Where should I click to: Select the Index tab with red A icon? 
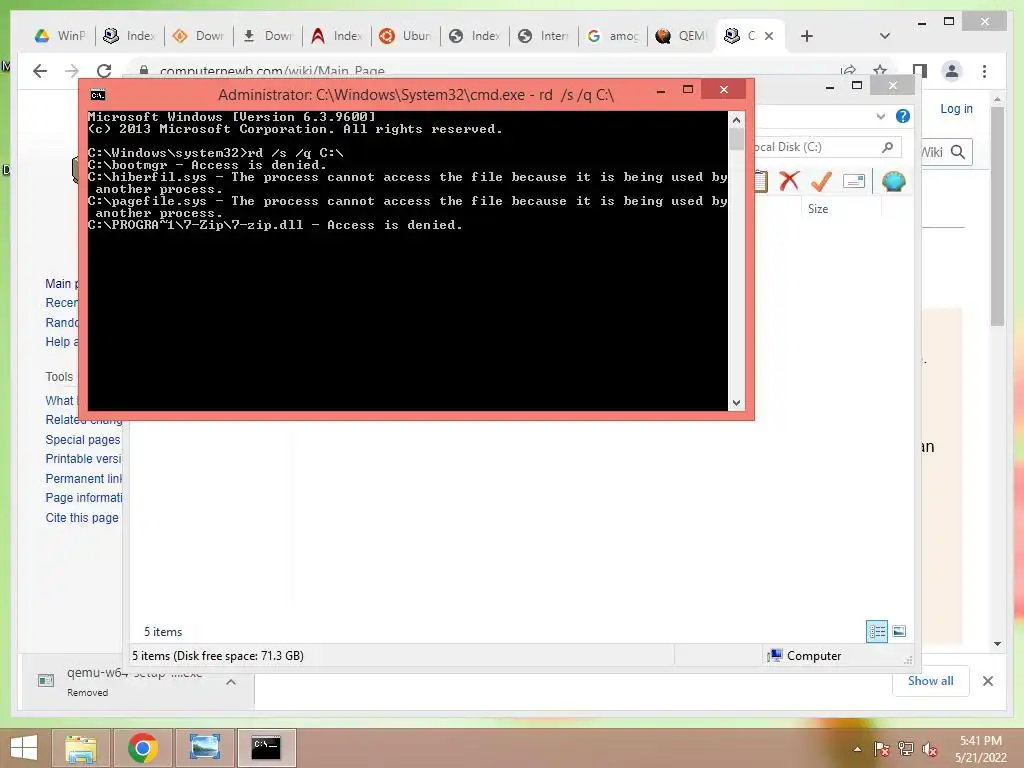[x=336, y=36]
